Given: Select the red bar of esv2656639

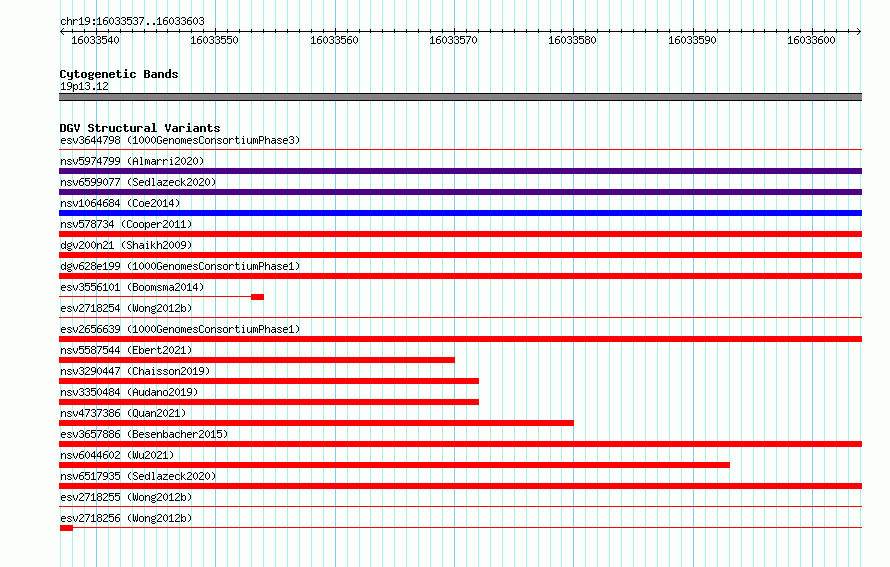Looking at the screenshot, I should (x=460, y=339).
